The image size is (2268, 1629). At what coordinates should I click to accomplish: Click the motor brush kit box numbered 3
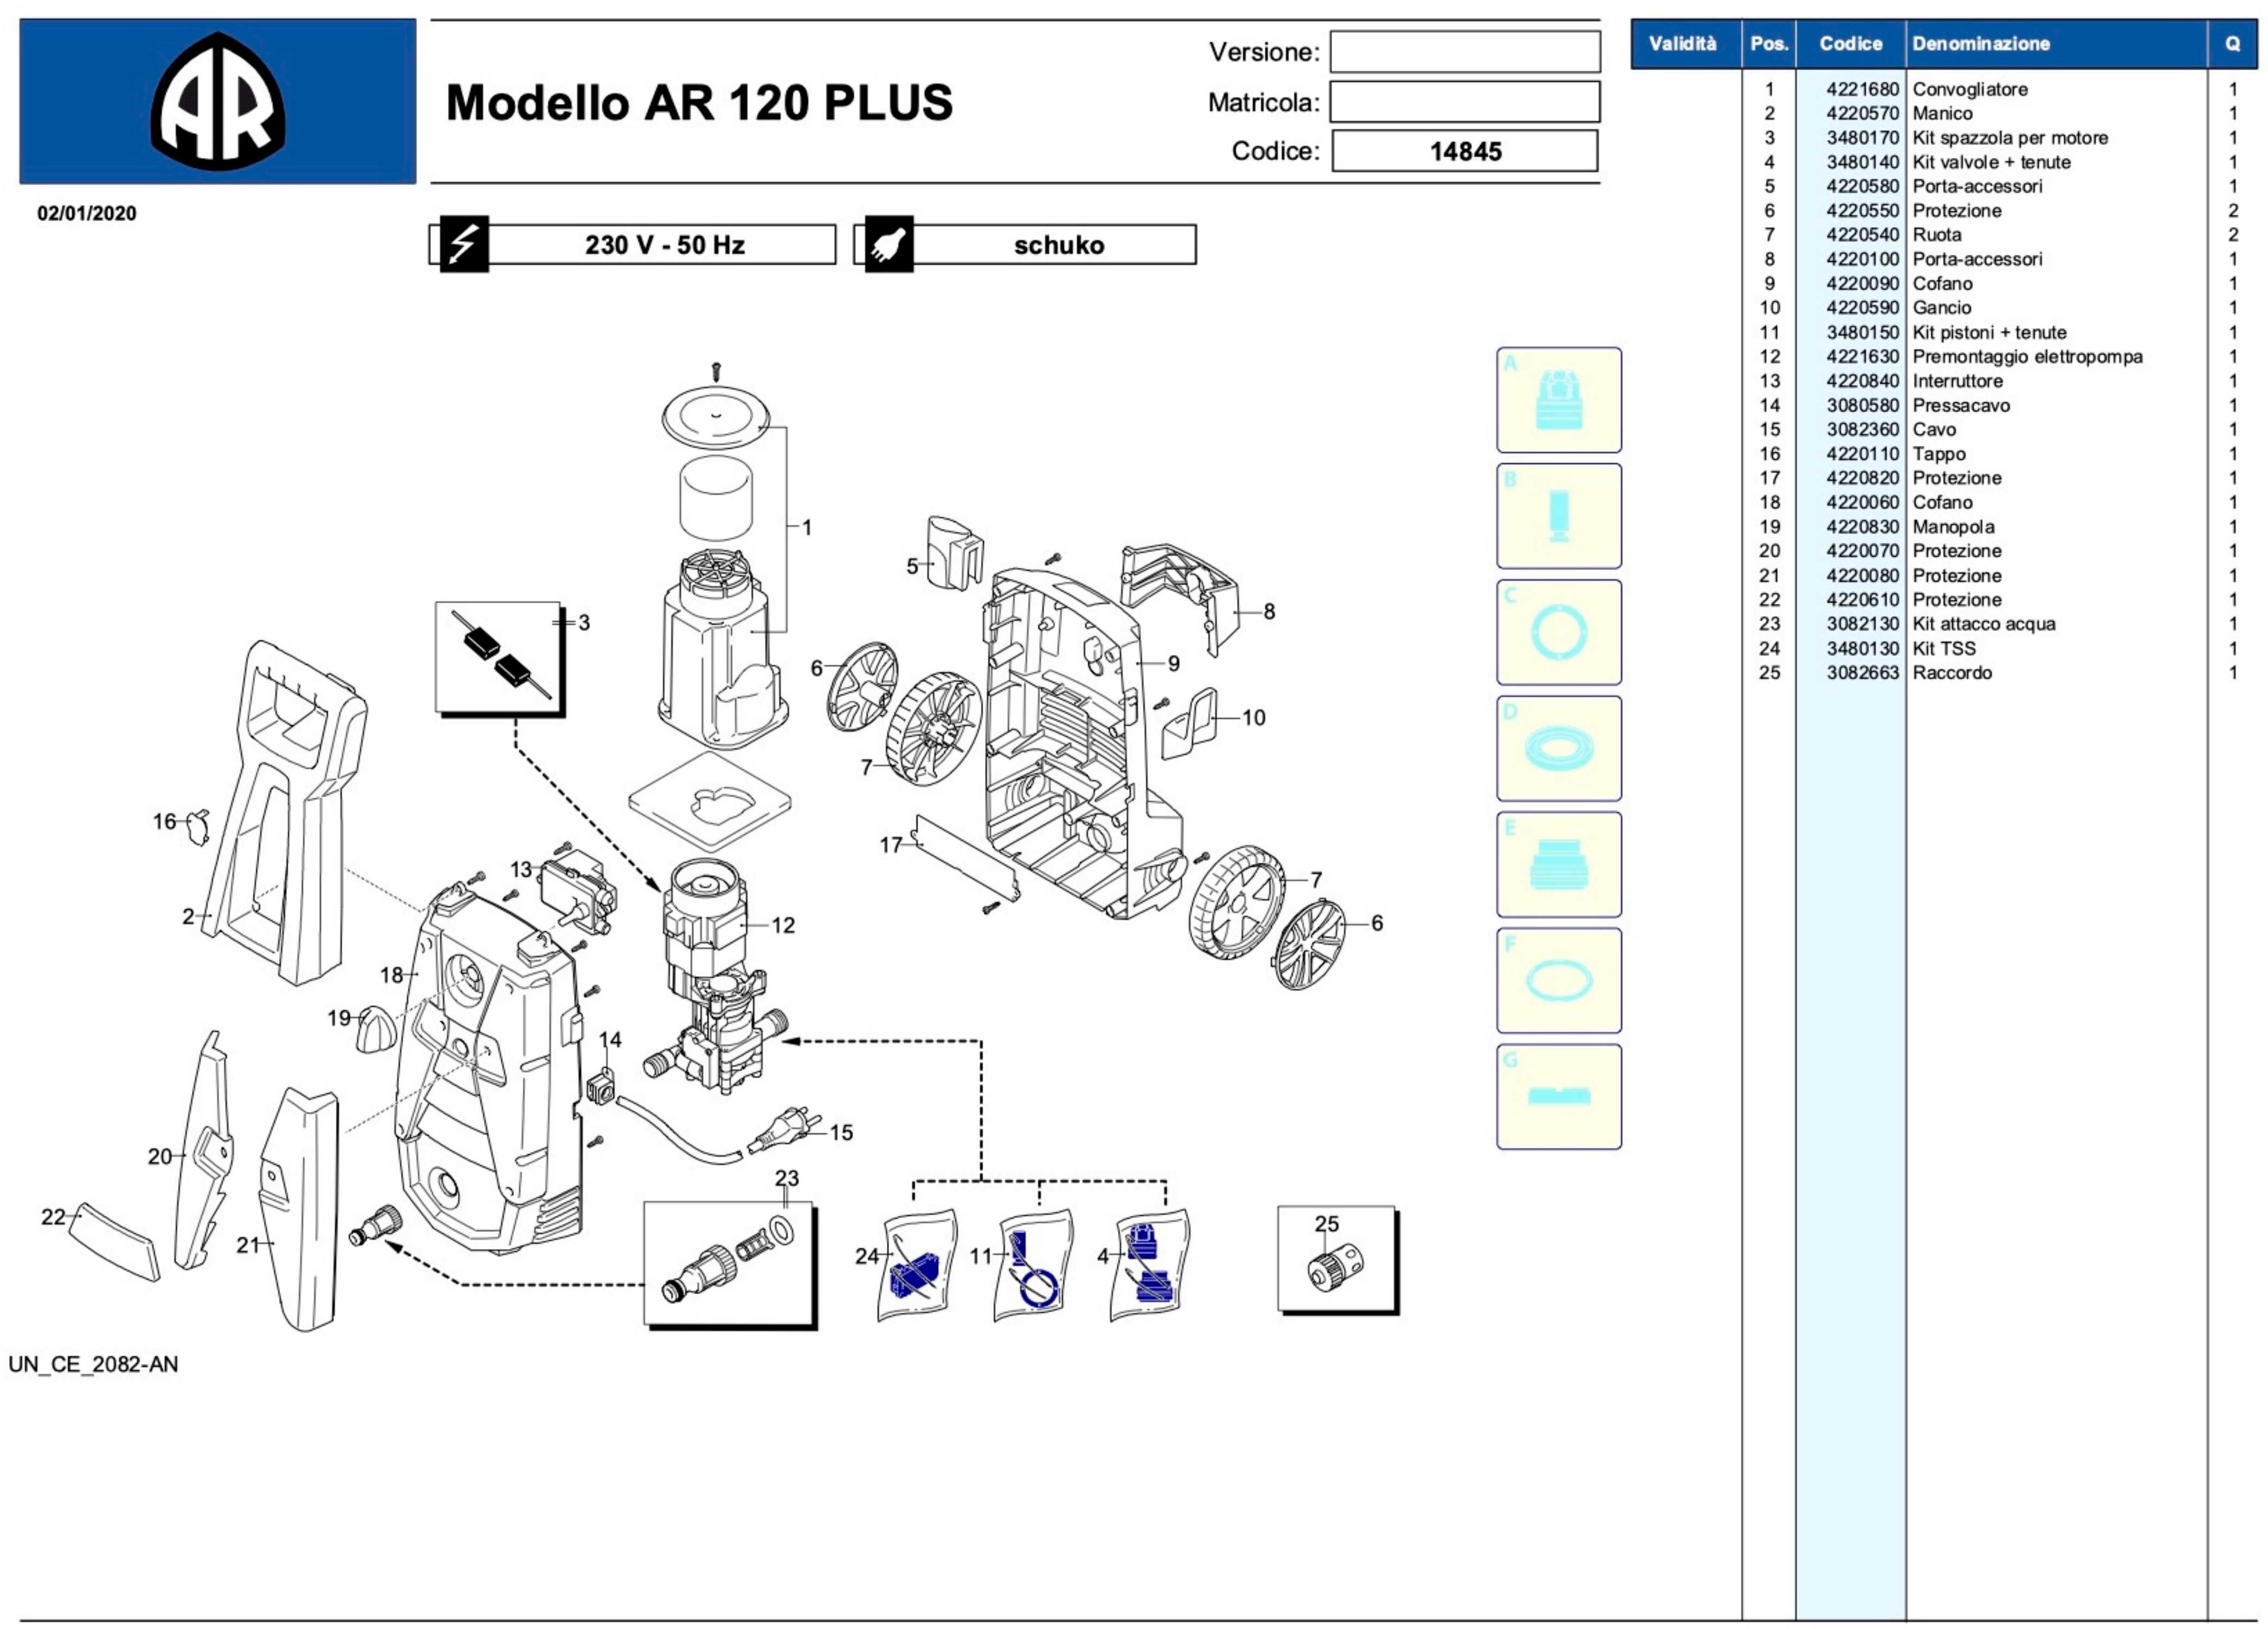pyautogui.click(x=498, y=657)
